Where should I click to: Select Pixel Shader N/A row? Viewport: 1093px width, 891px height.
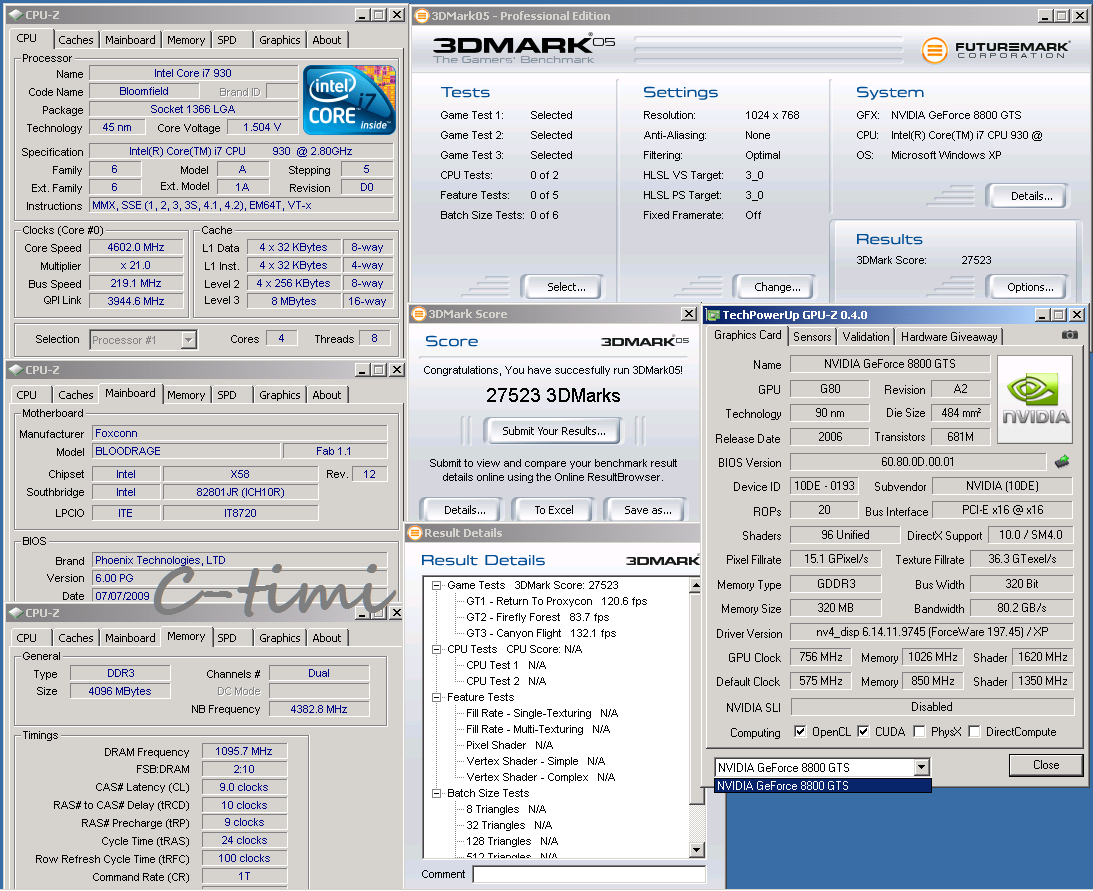(x=509, y=745)
